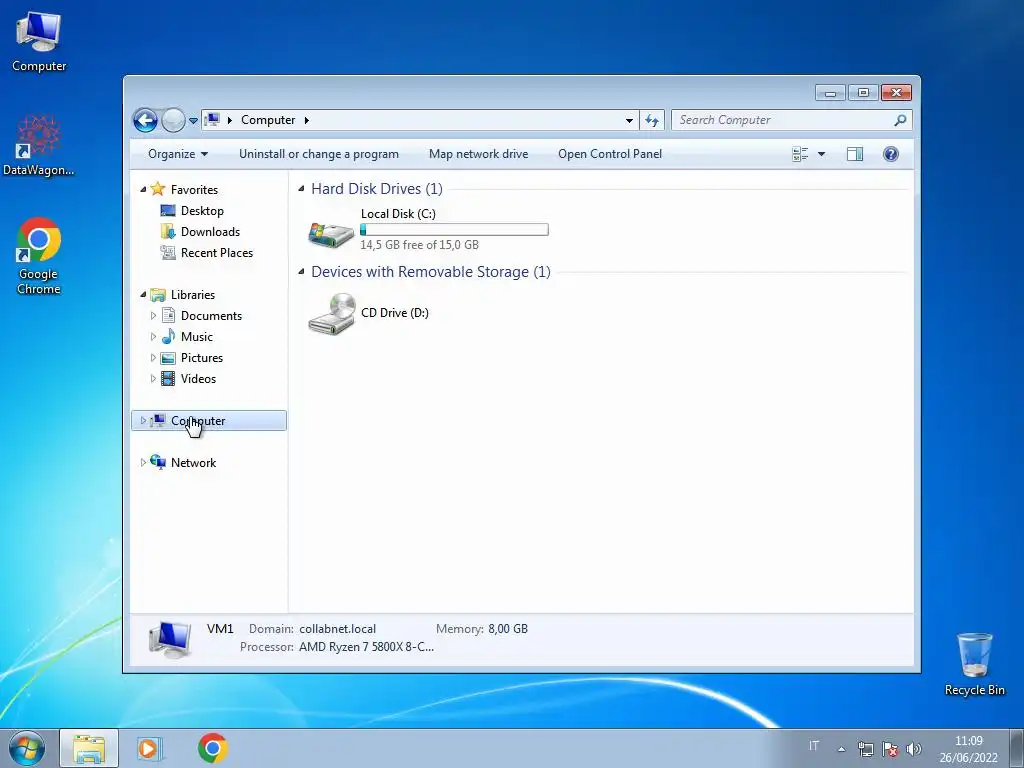Click the VM1 computer icon in details pane

click(x=170, y=638)
